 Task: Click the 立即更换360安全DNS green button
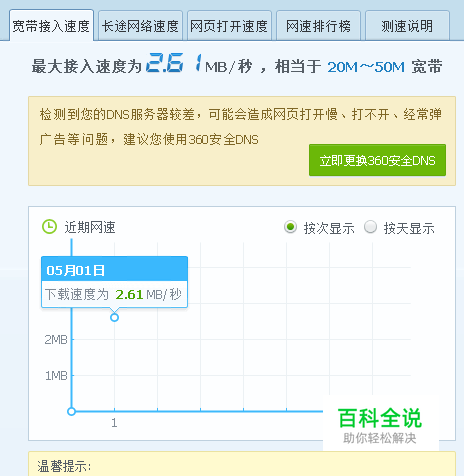377,160
